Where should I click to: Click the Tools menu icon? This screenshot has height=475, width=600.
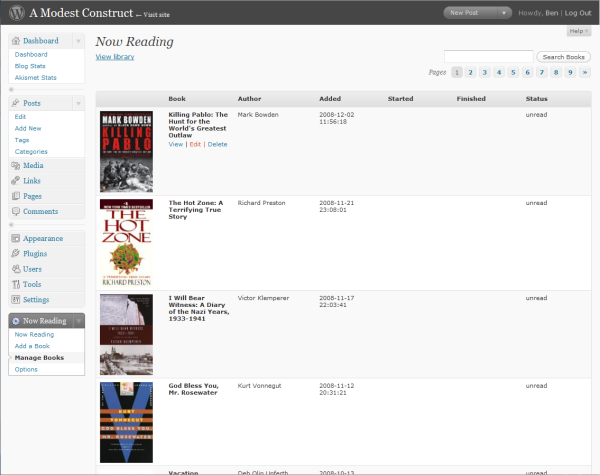(x=16, y=284)
